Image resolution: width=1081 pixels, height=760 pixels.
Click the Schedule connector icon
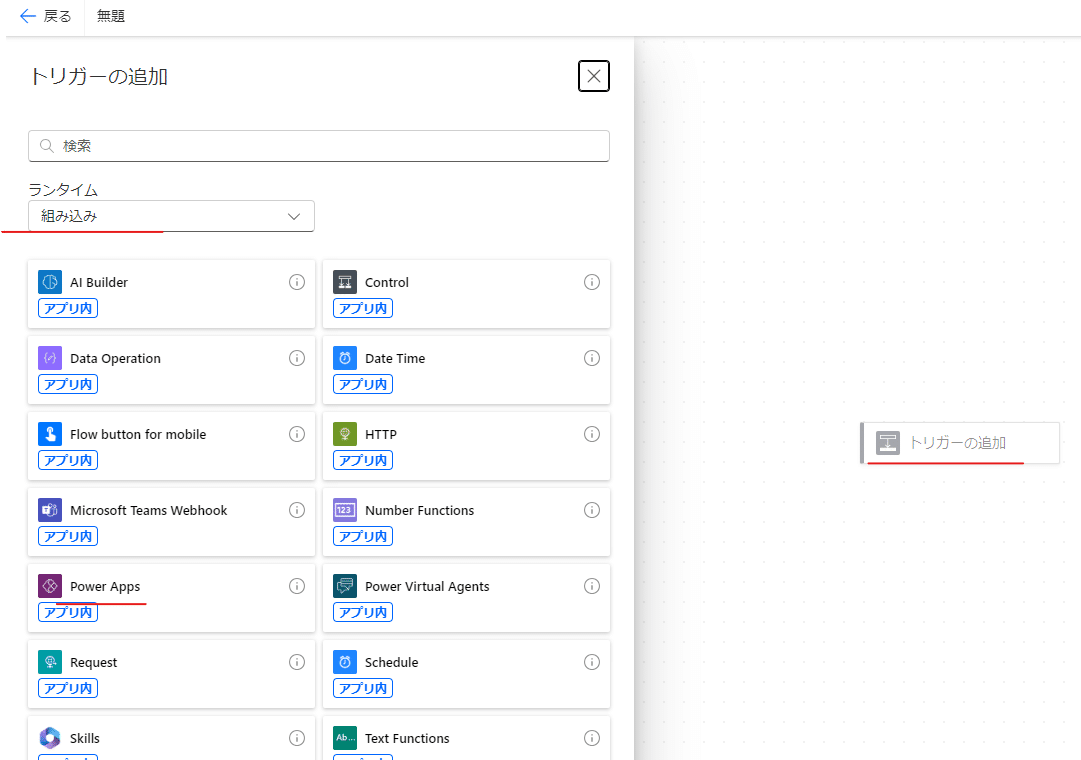pyautogui.click(x=345, y=661)
